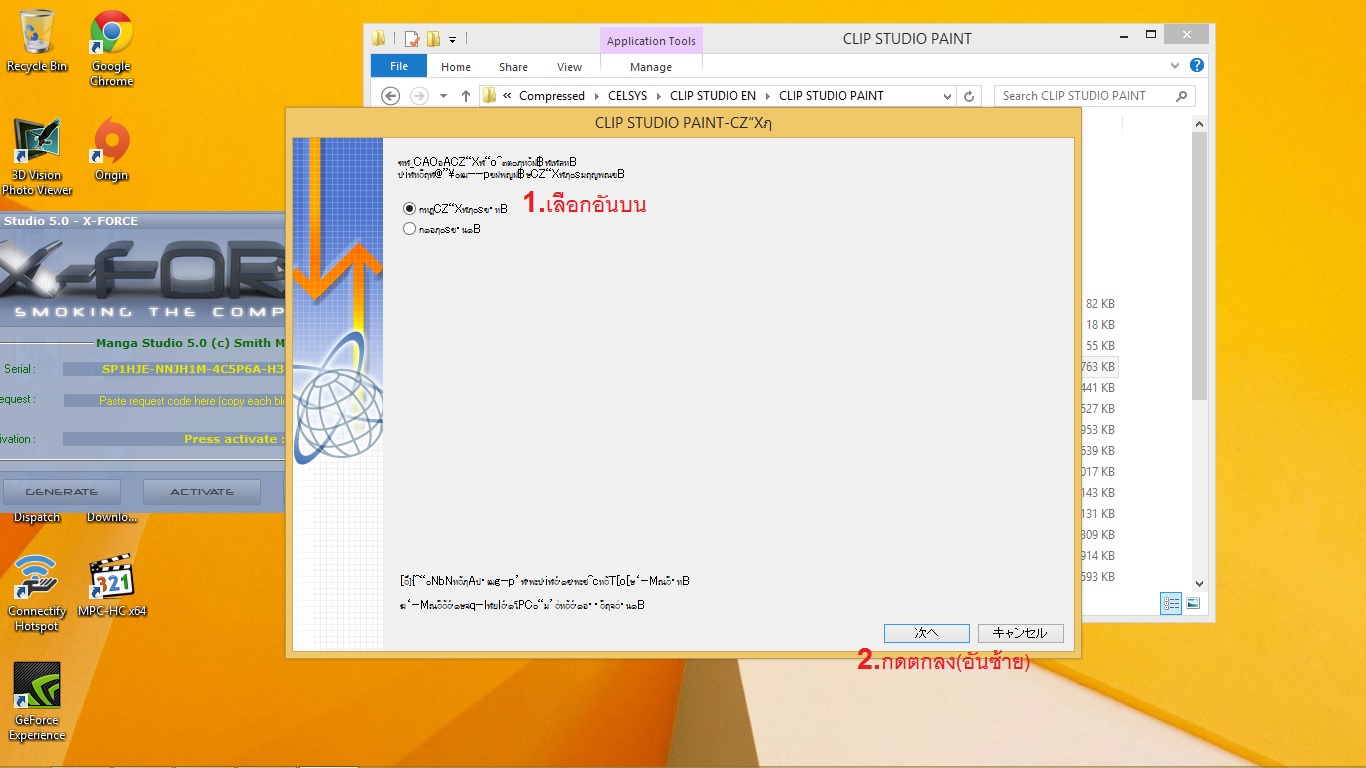The image size is (1366, 768).
Task: Select the GeForce Experience desktop icon
Action: point(37,702)
